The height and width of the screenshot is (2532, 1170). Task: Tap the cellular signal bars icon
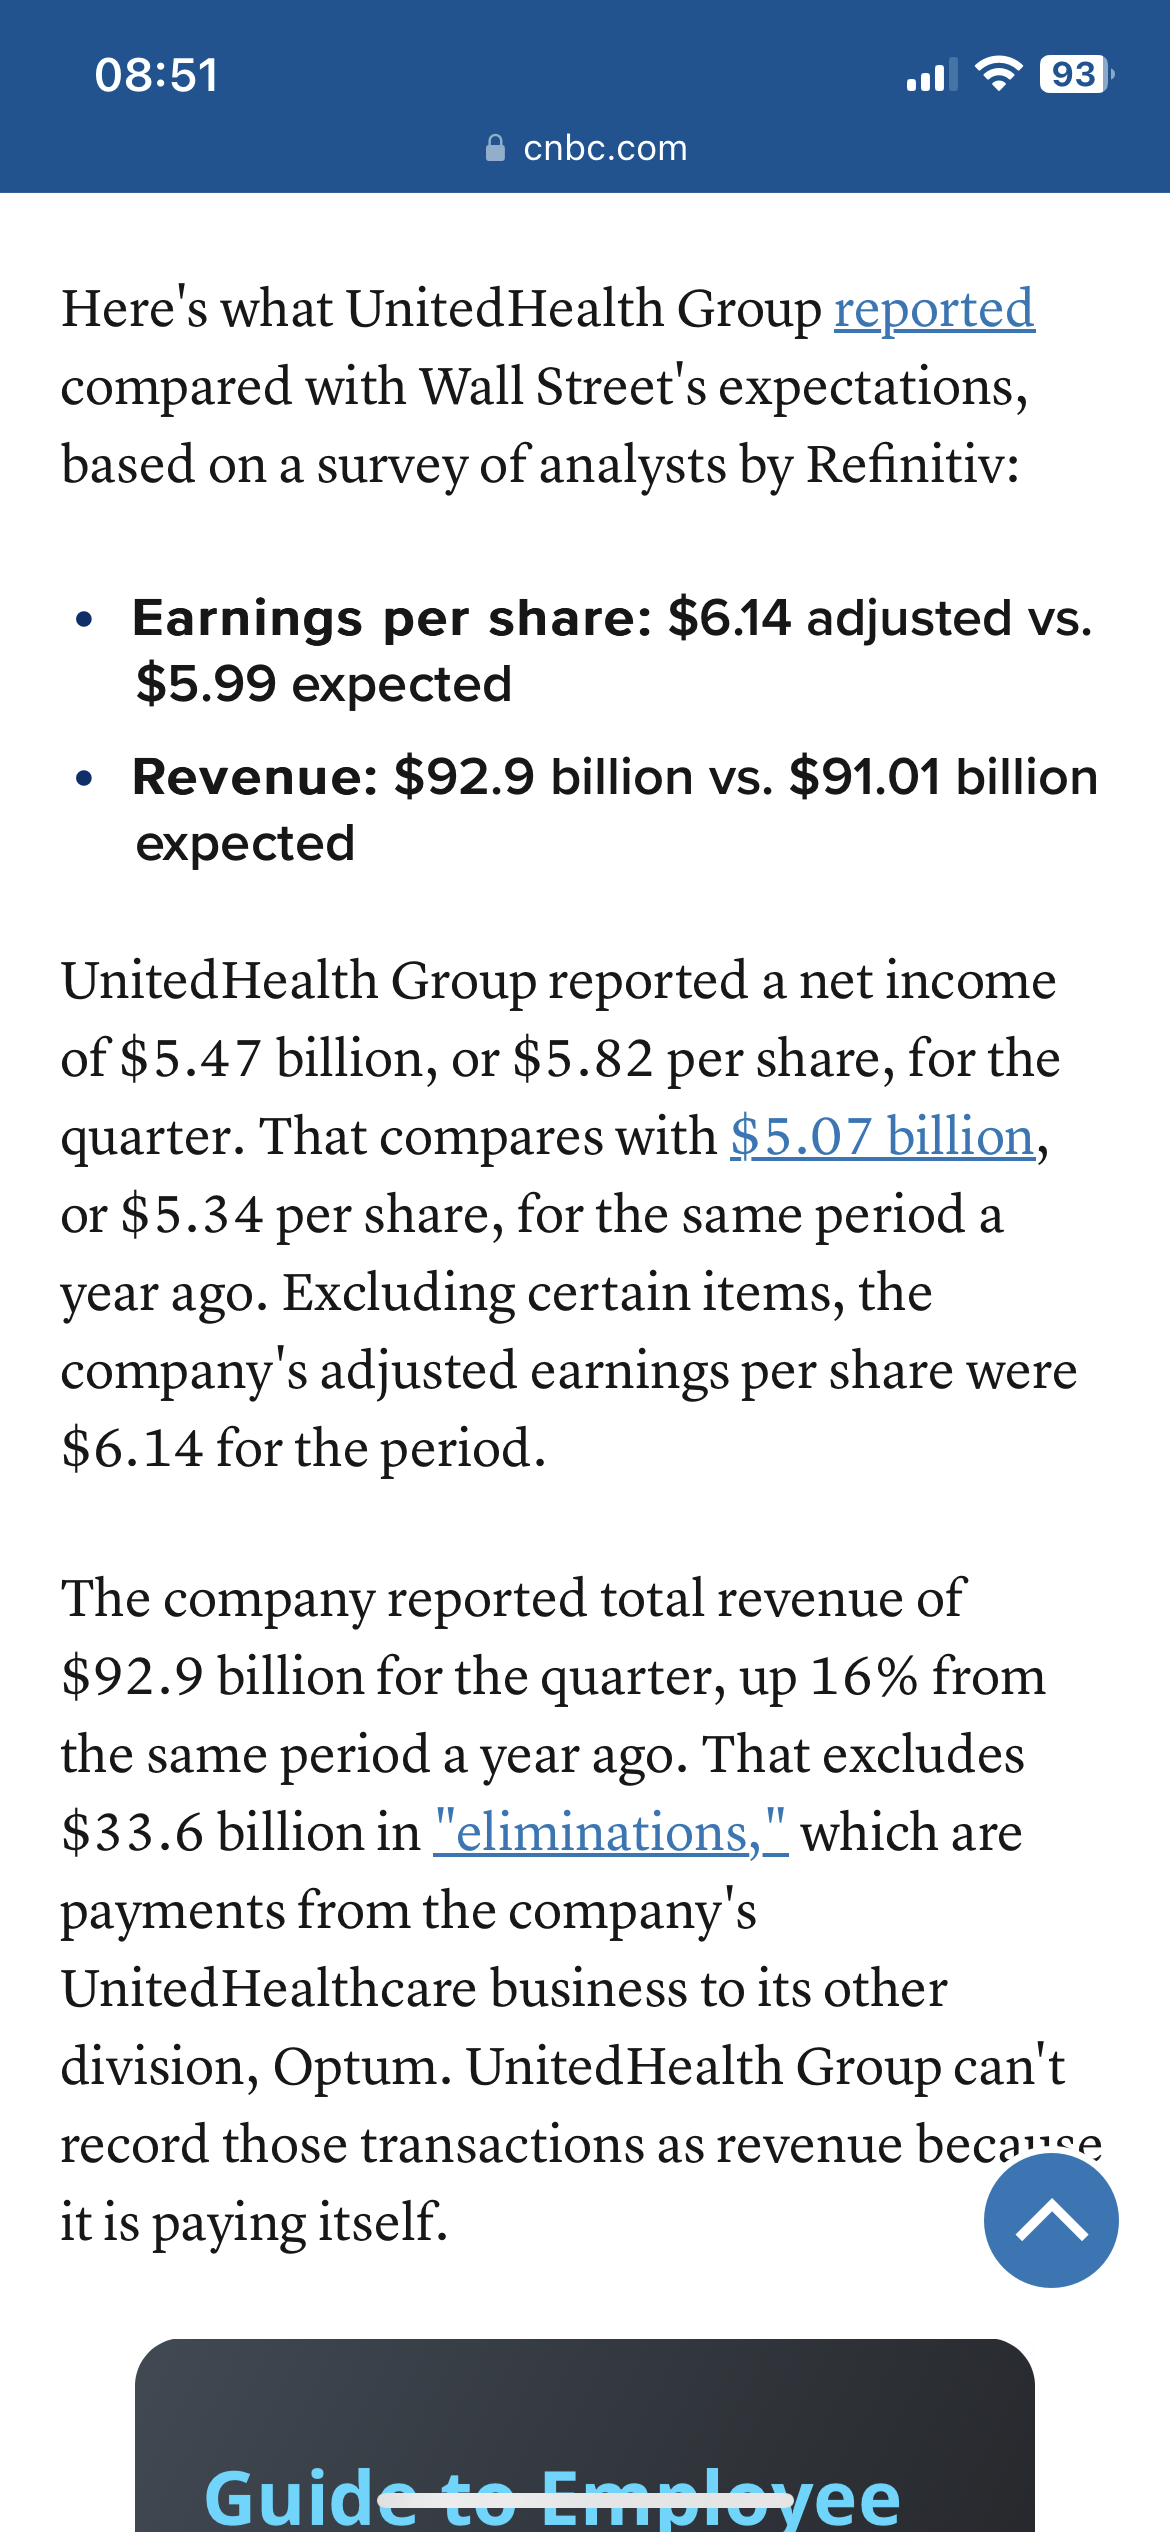931,75
